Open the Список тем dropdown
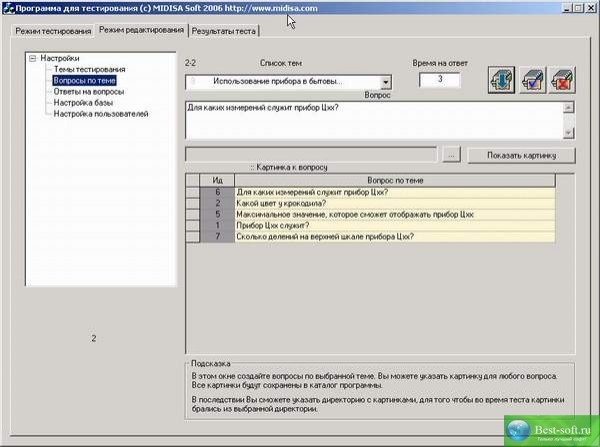This screenshot has width=600, height=447. (386, 81)
